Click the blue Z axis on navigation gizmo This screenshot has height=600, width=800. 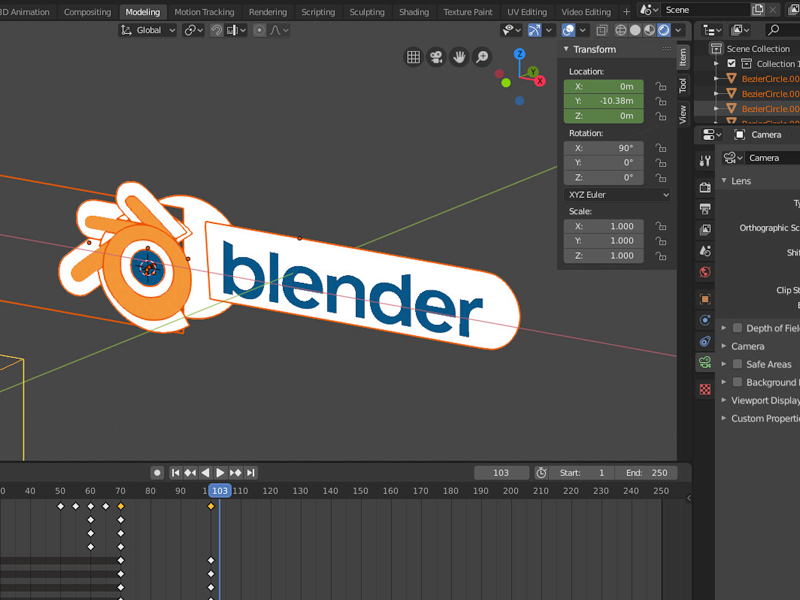tap(519, 54)
